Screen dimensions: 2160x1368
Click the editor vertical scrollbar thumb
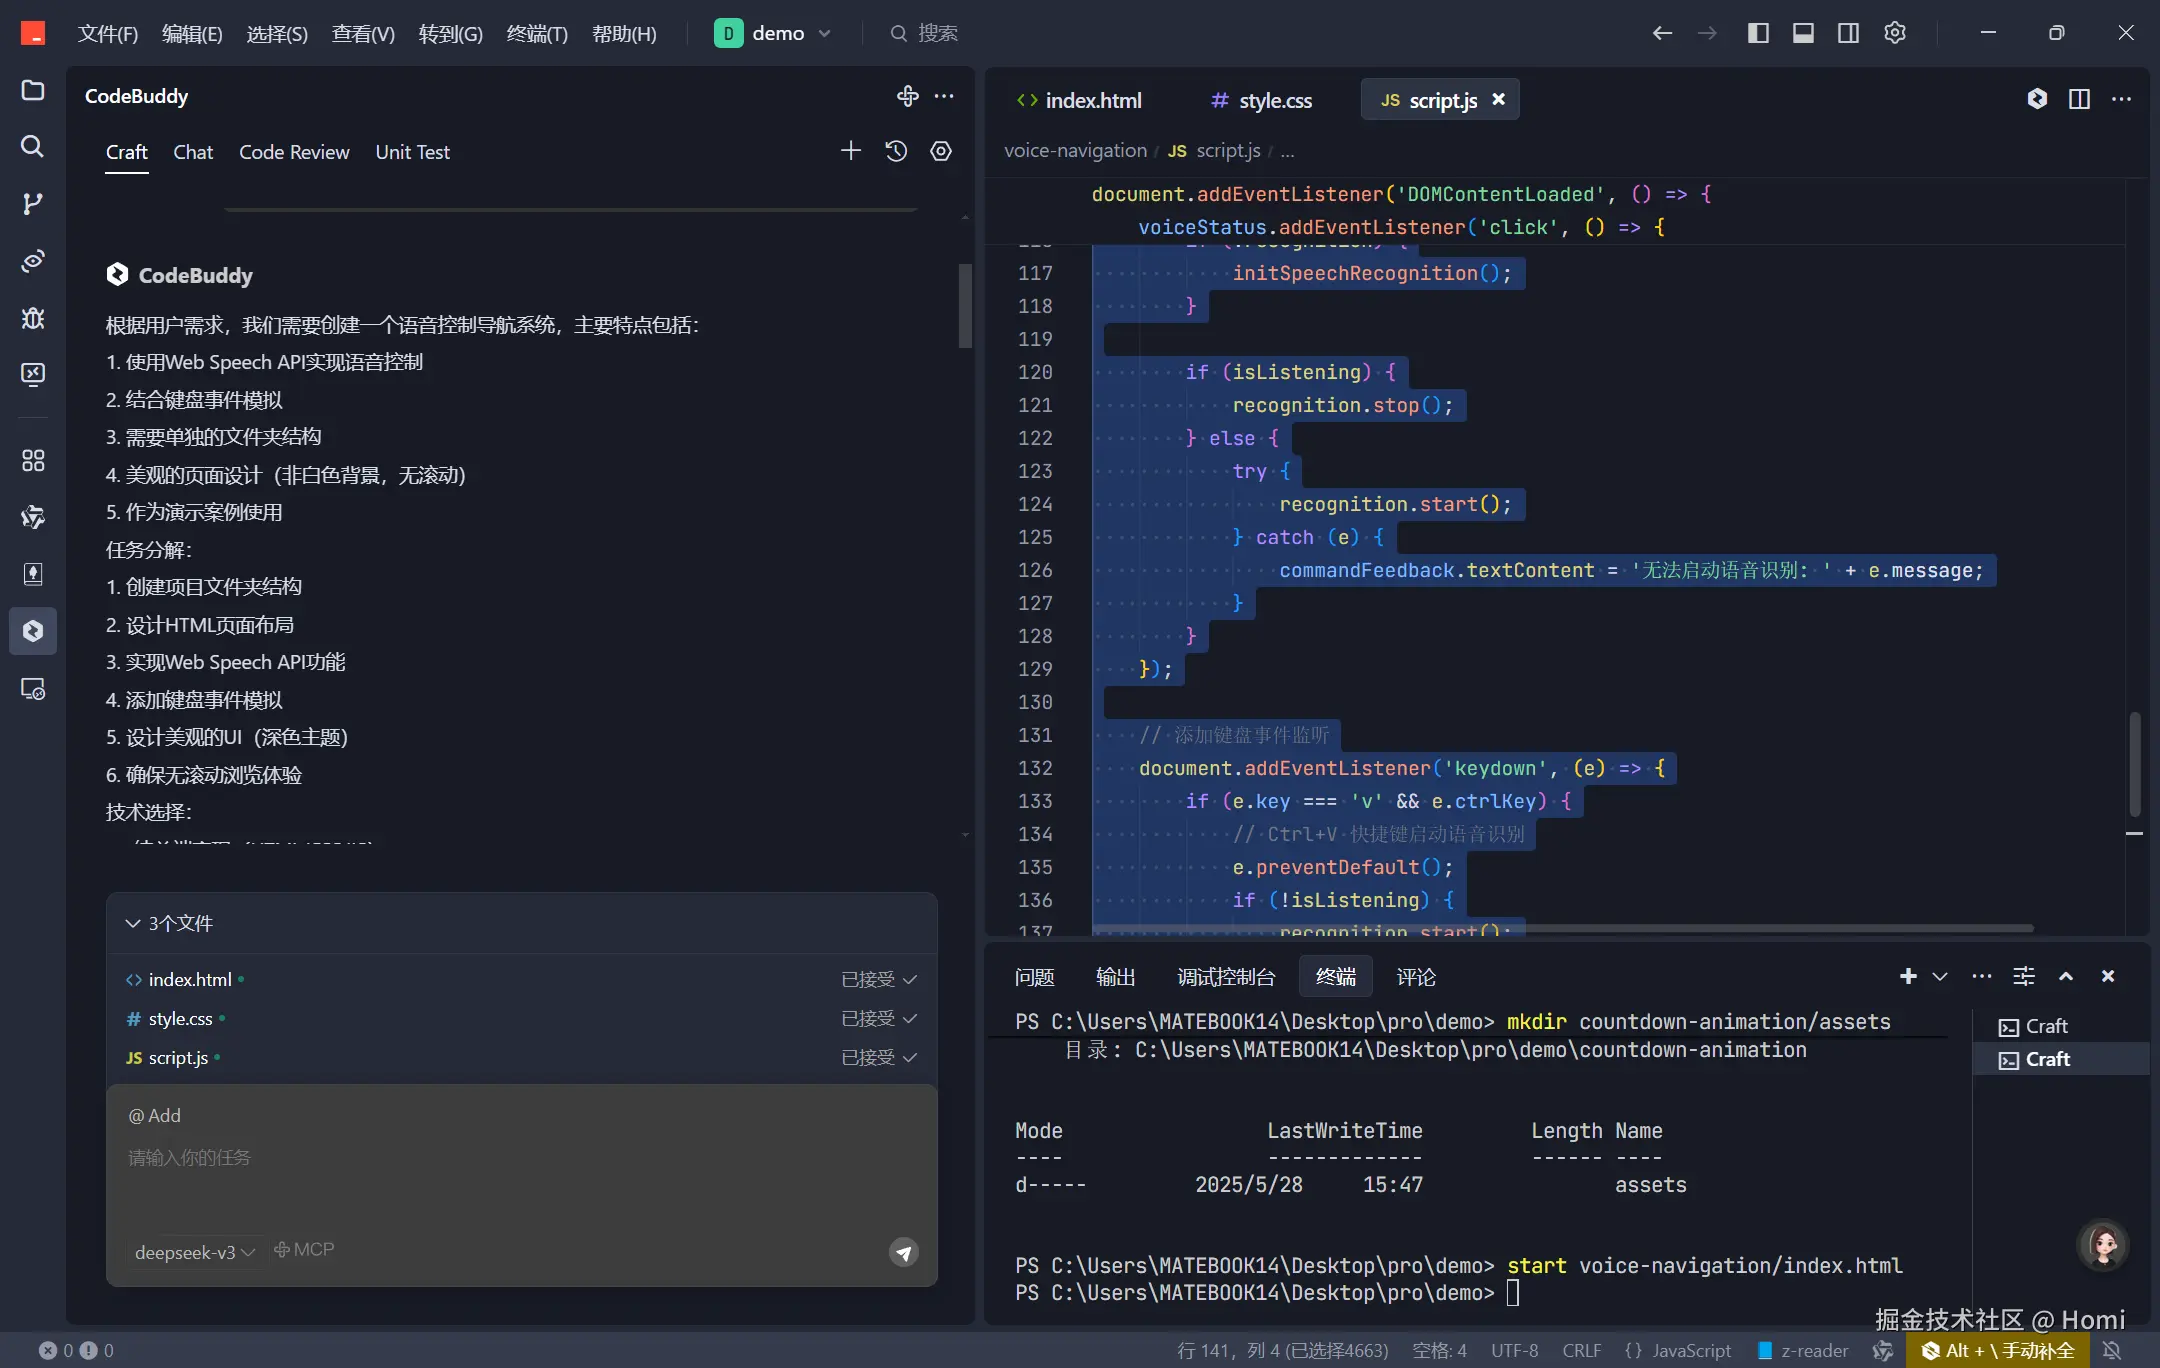click(x=2134, y=765)
